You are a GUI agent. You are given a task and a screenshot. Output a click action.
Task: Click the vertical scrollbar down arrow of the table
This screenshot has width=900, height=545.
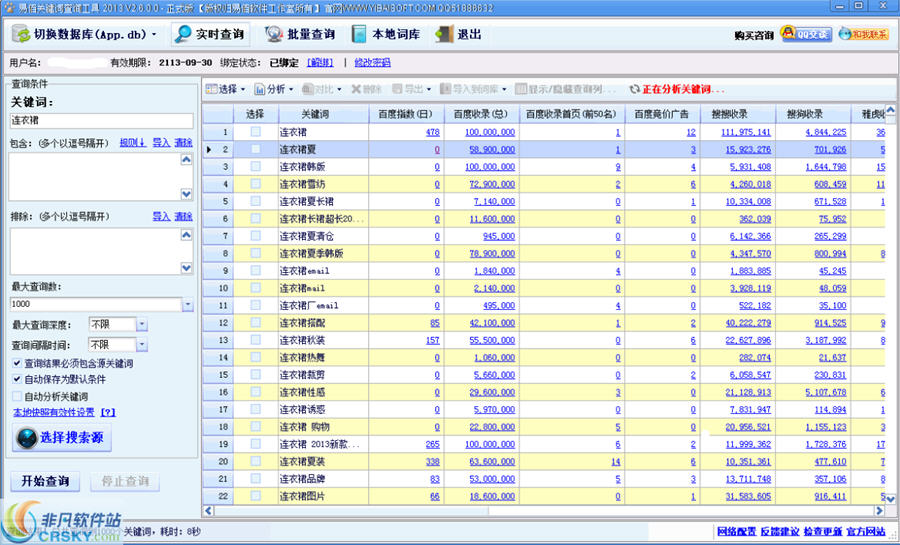pyautogui.click(x=890, y=499)
